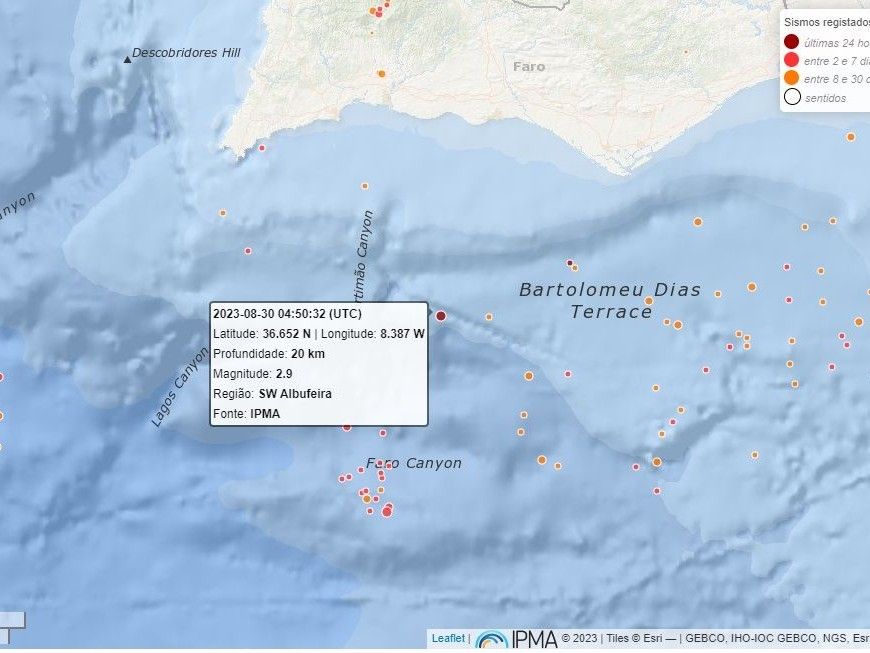Click the orange marker on land west of Faro

[x=381, y=74]
